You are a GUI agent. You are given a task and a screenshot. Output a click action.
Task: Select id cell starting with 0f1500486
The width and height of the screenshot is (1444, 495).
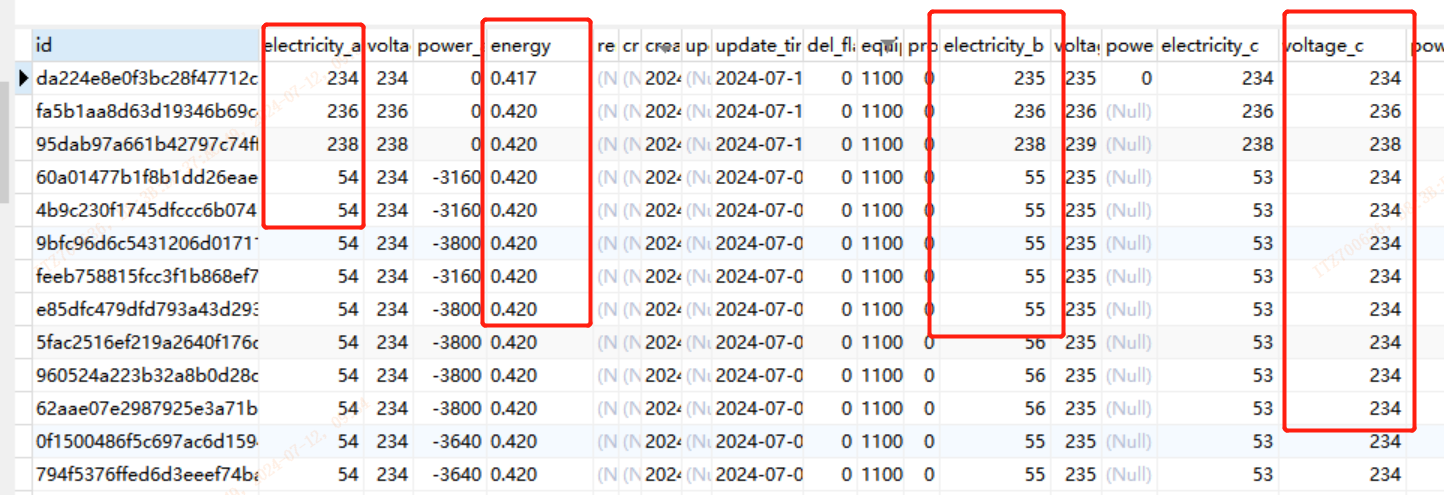146,441
